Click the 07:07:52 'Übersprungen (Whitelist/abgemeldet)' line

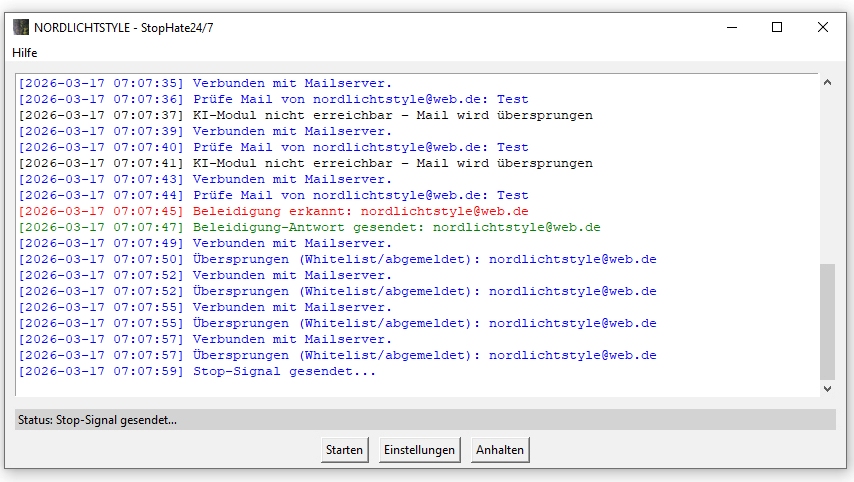[x=338, y=291]
